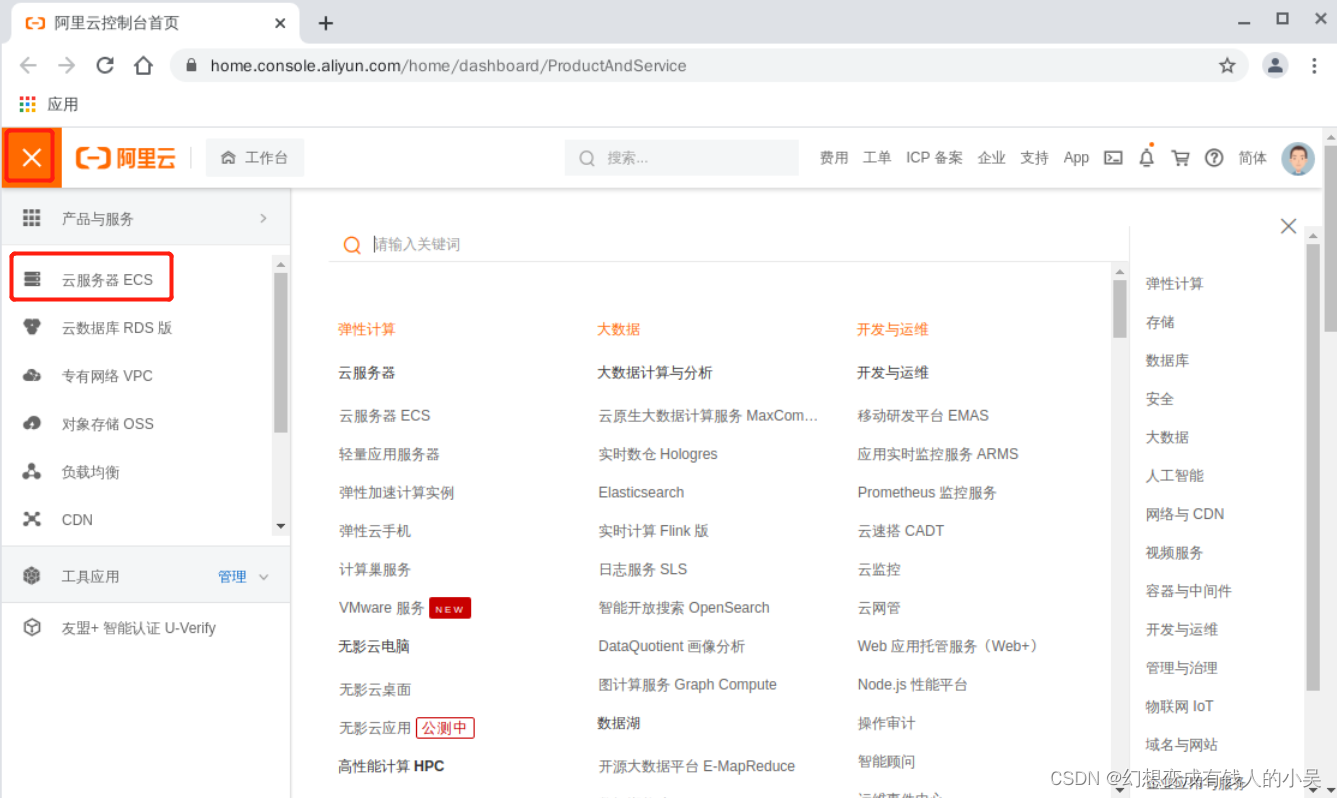Viewport: 1337px width, 798px height.
Task: Click the sidebar scrollbar up arrow
Action: 281,264
